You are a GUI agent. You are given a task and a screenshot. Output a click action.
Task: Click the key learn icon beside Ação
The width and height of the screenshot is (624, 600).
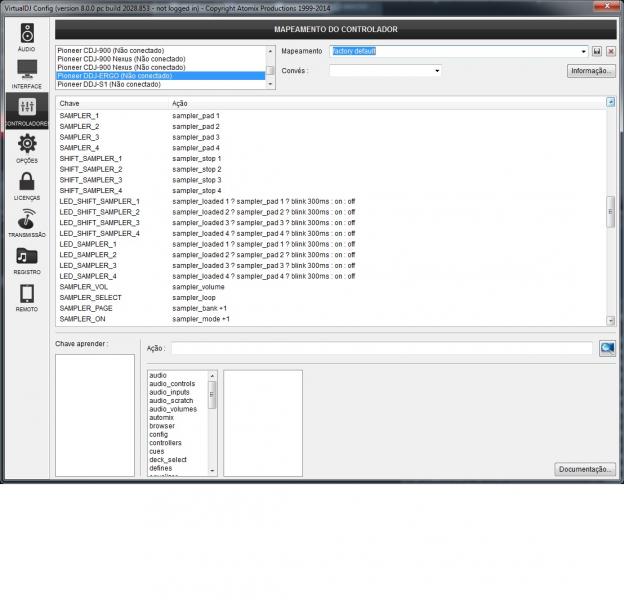(606, 348)
